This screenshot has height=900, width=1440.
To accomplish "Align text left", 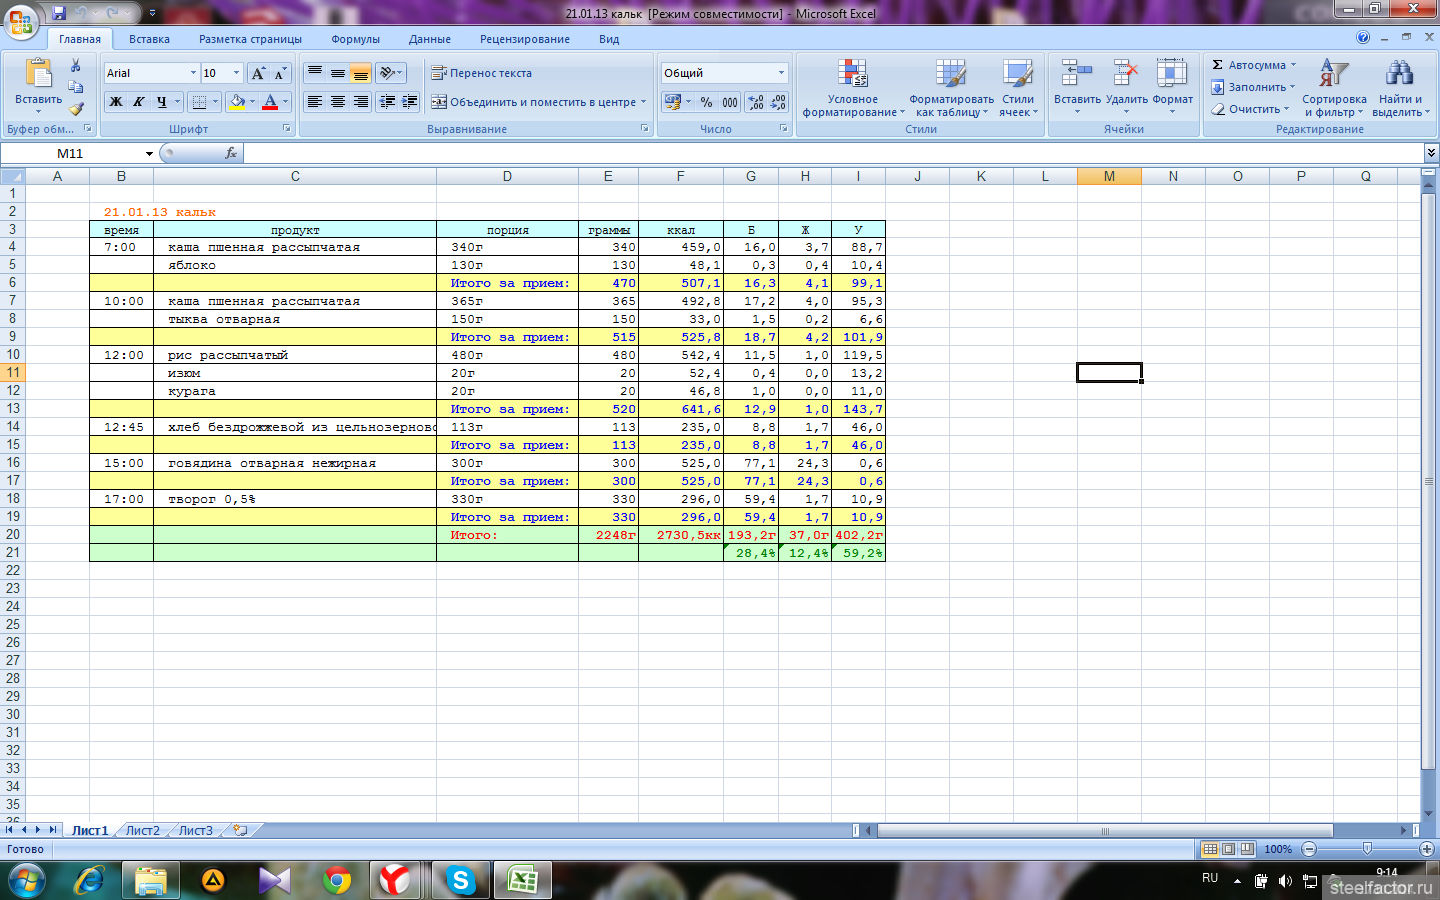I will (x=315, y=102).
